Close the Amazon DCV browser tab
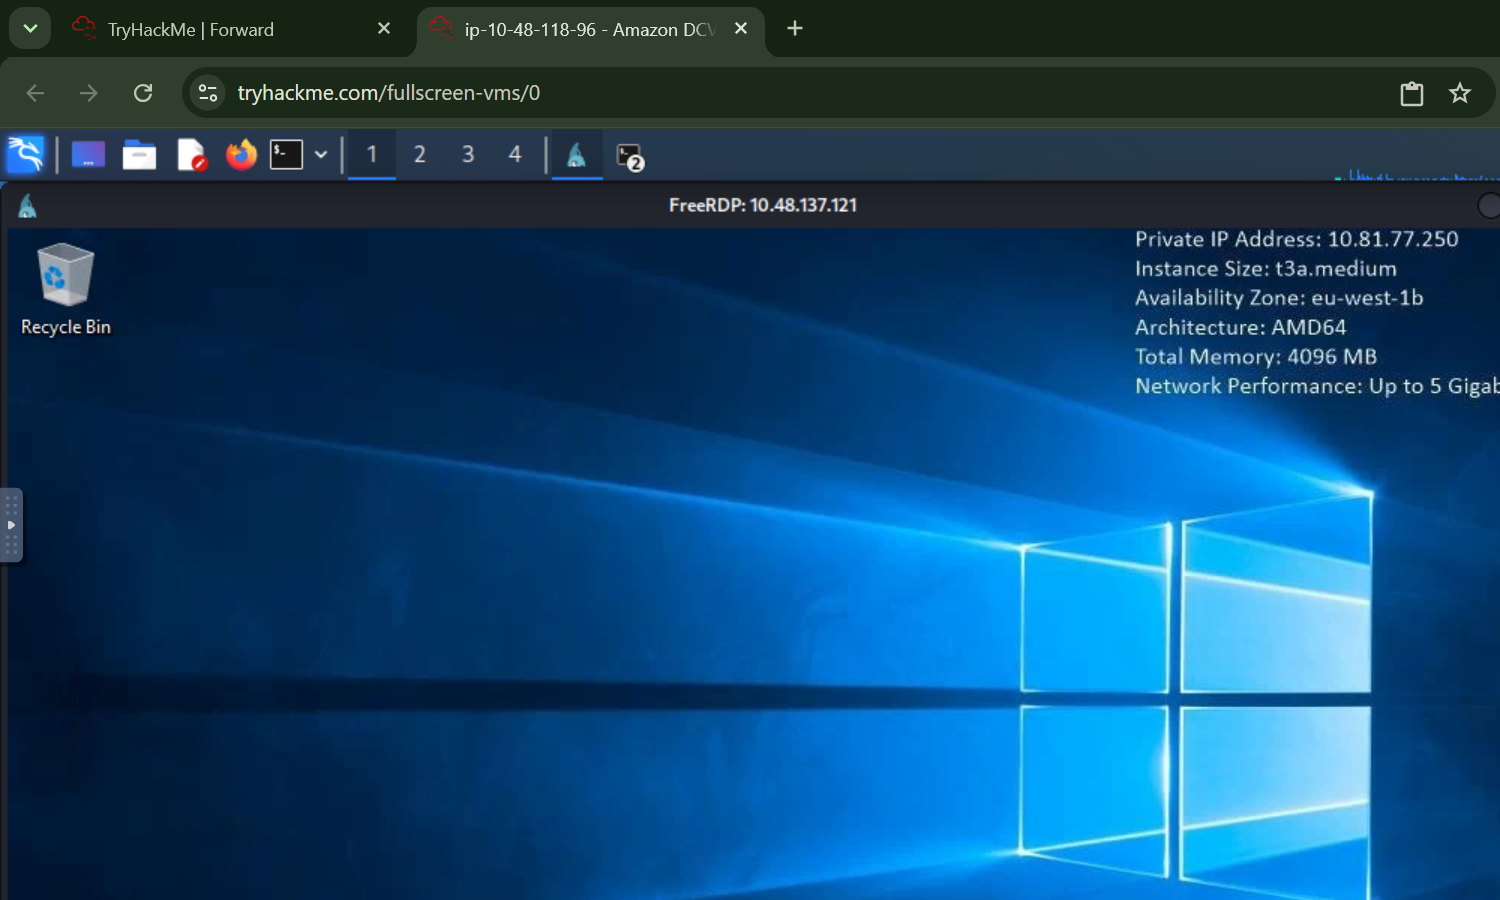This screenshot has height=900, width=1500. point(741,29)
